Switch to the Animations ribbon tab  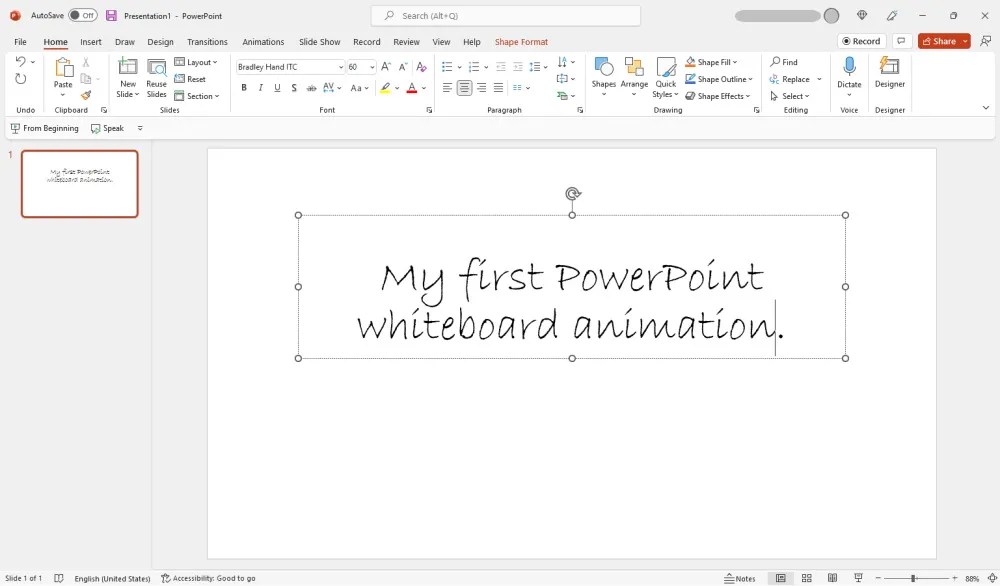(263, 41)
